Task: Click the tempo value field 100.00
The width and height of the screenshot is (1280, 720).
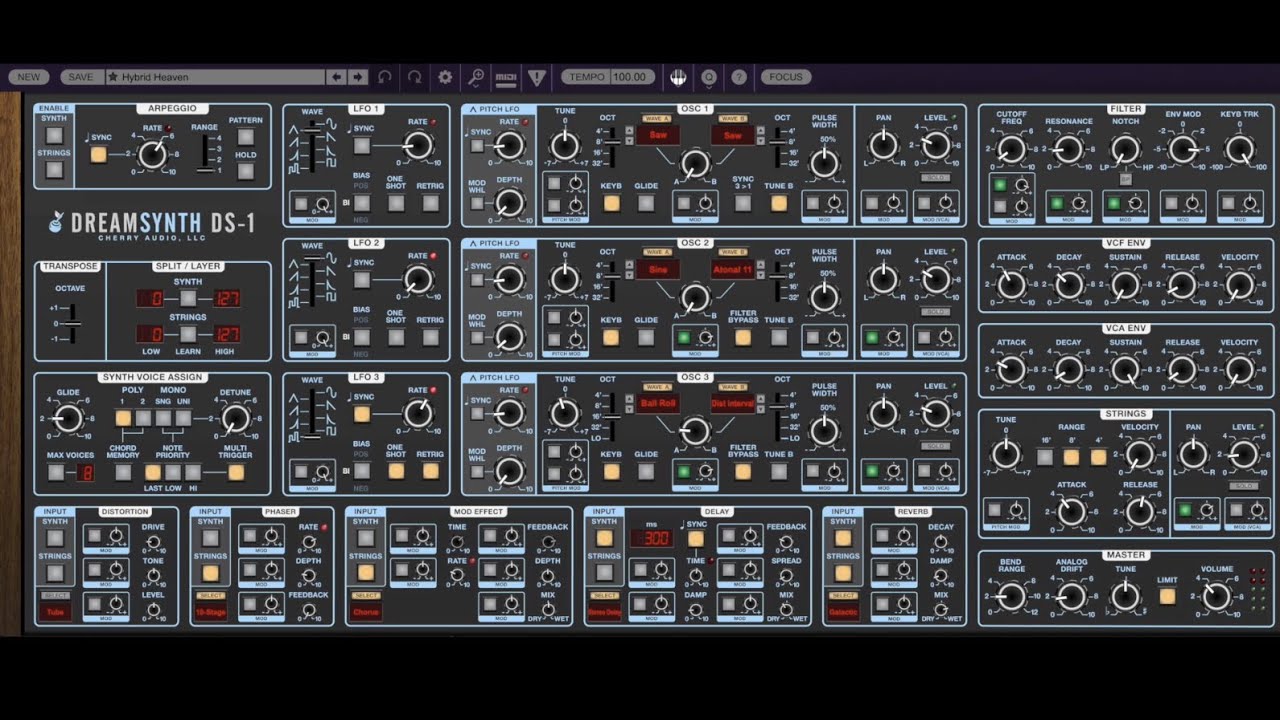Action: (631, 77)
